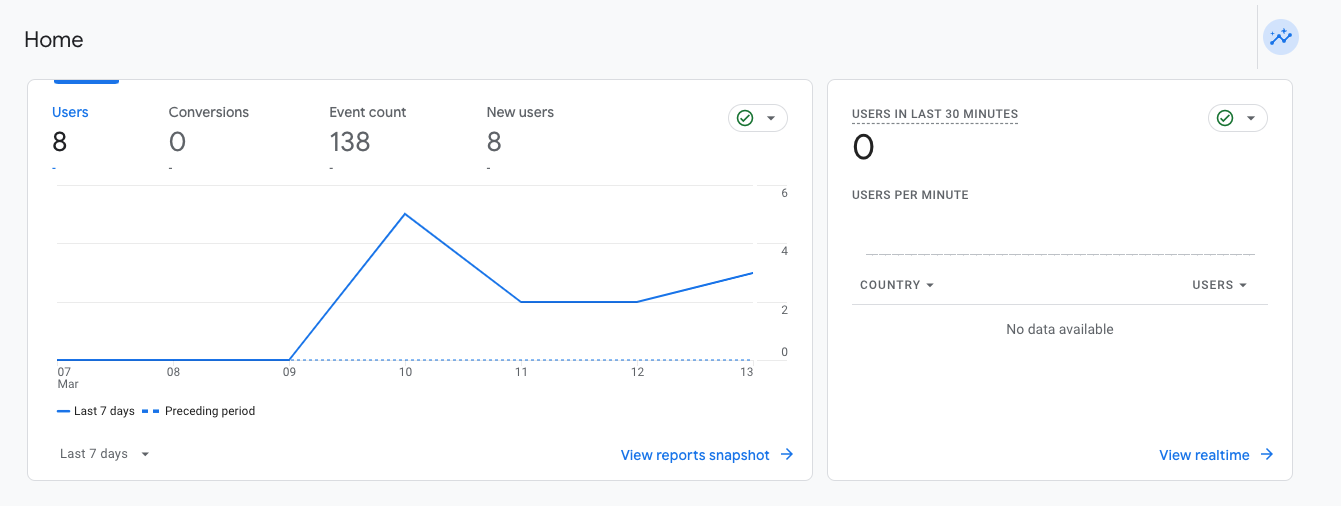Open View reports snapshot link
This screenshot has height=506, width=1341.
click(695, 455)
